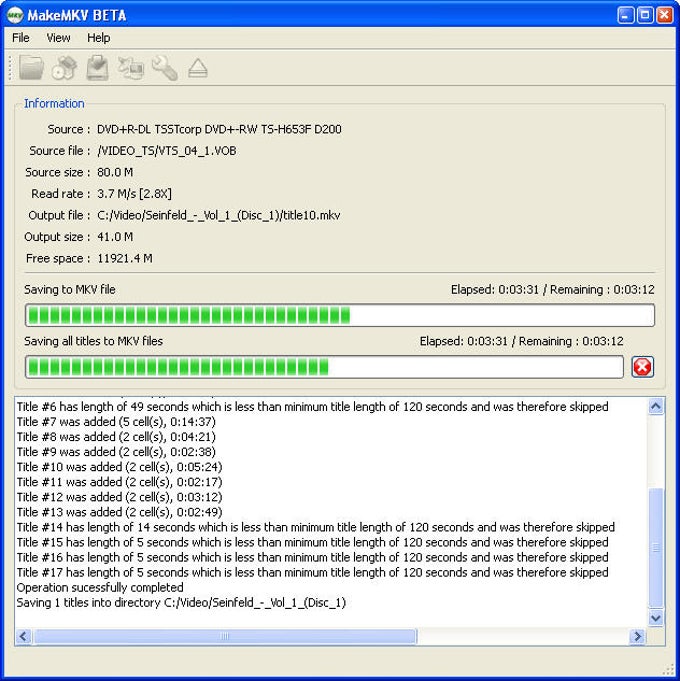Open the File menu
This screenshot has width=680, height=681.
click(x=20, y=38)
